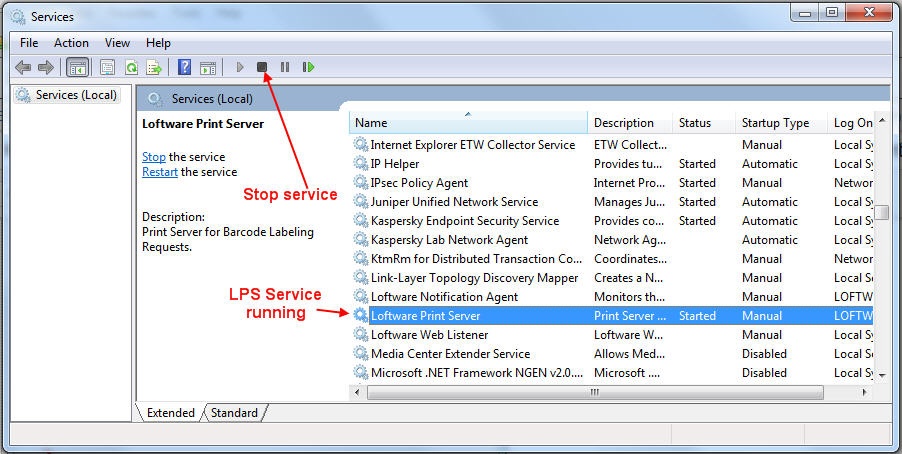Select Services (Local) tree node
Viewport: 902px width, 454px height.
point(67,95)
